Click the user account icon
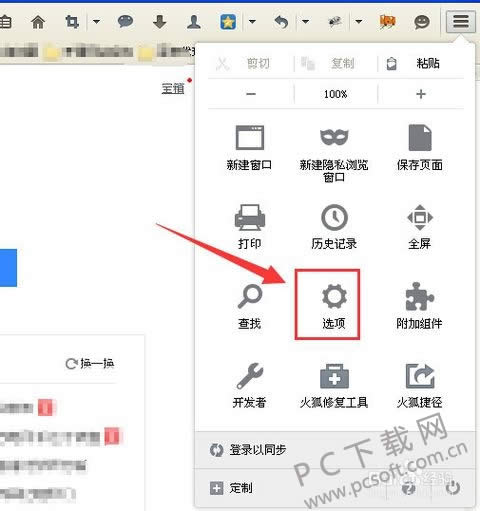480x511 pixels. click(194, 22)
